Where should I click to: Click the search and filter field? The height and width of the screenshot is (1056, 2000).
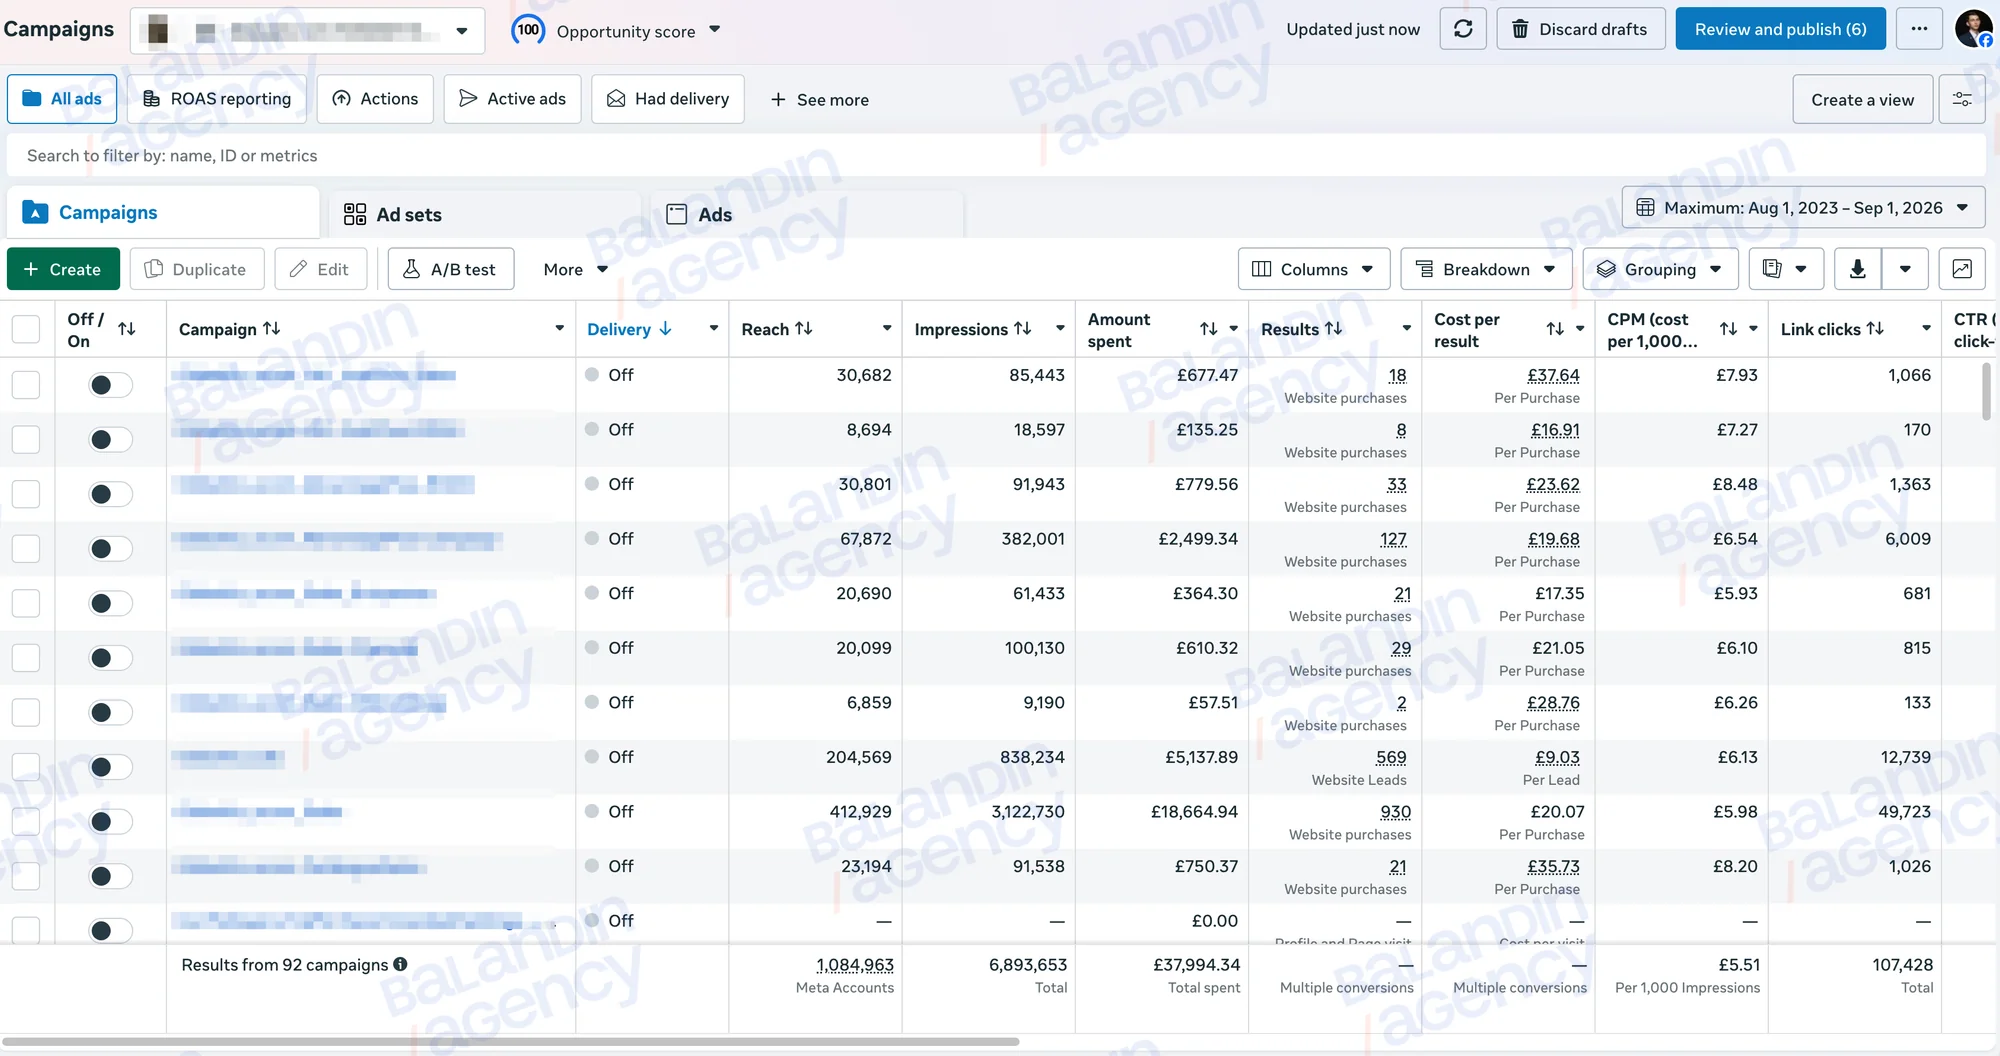point(996,155)
